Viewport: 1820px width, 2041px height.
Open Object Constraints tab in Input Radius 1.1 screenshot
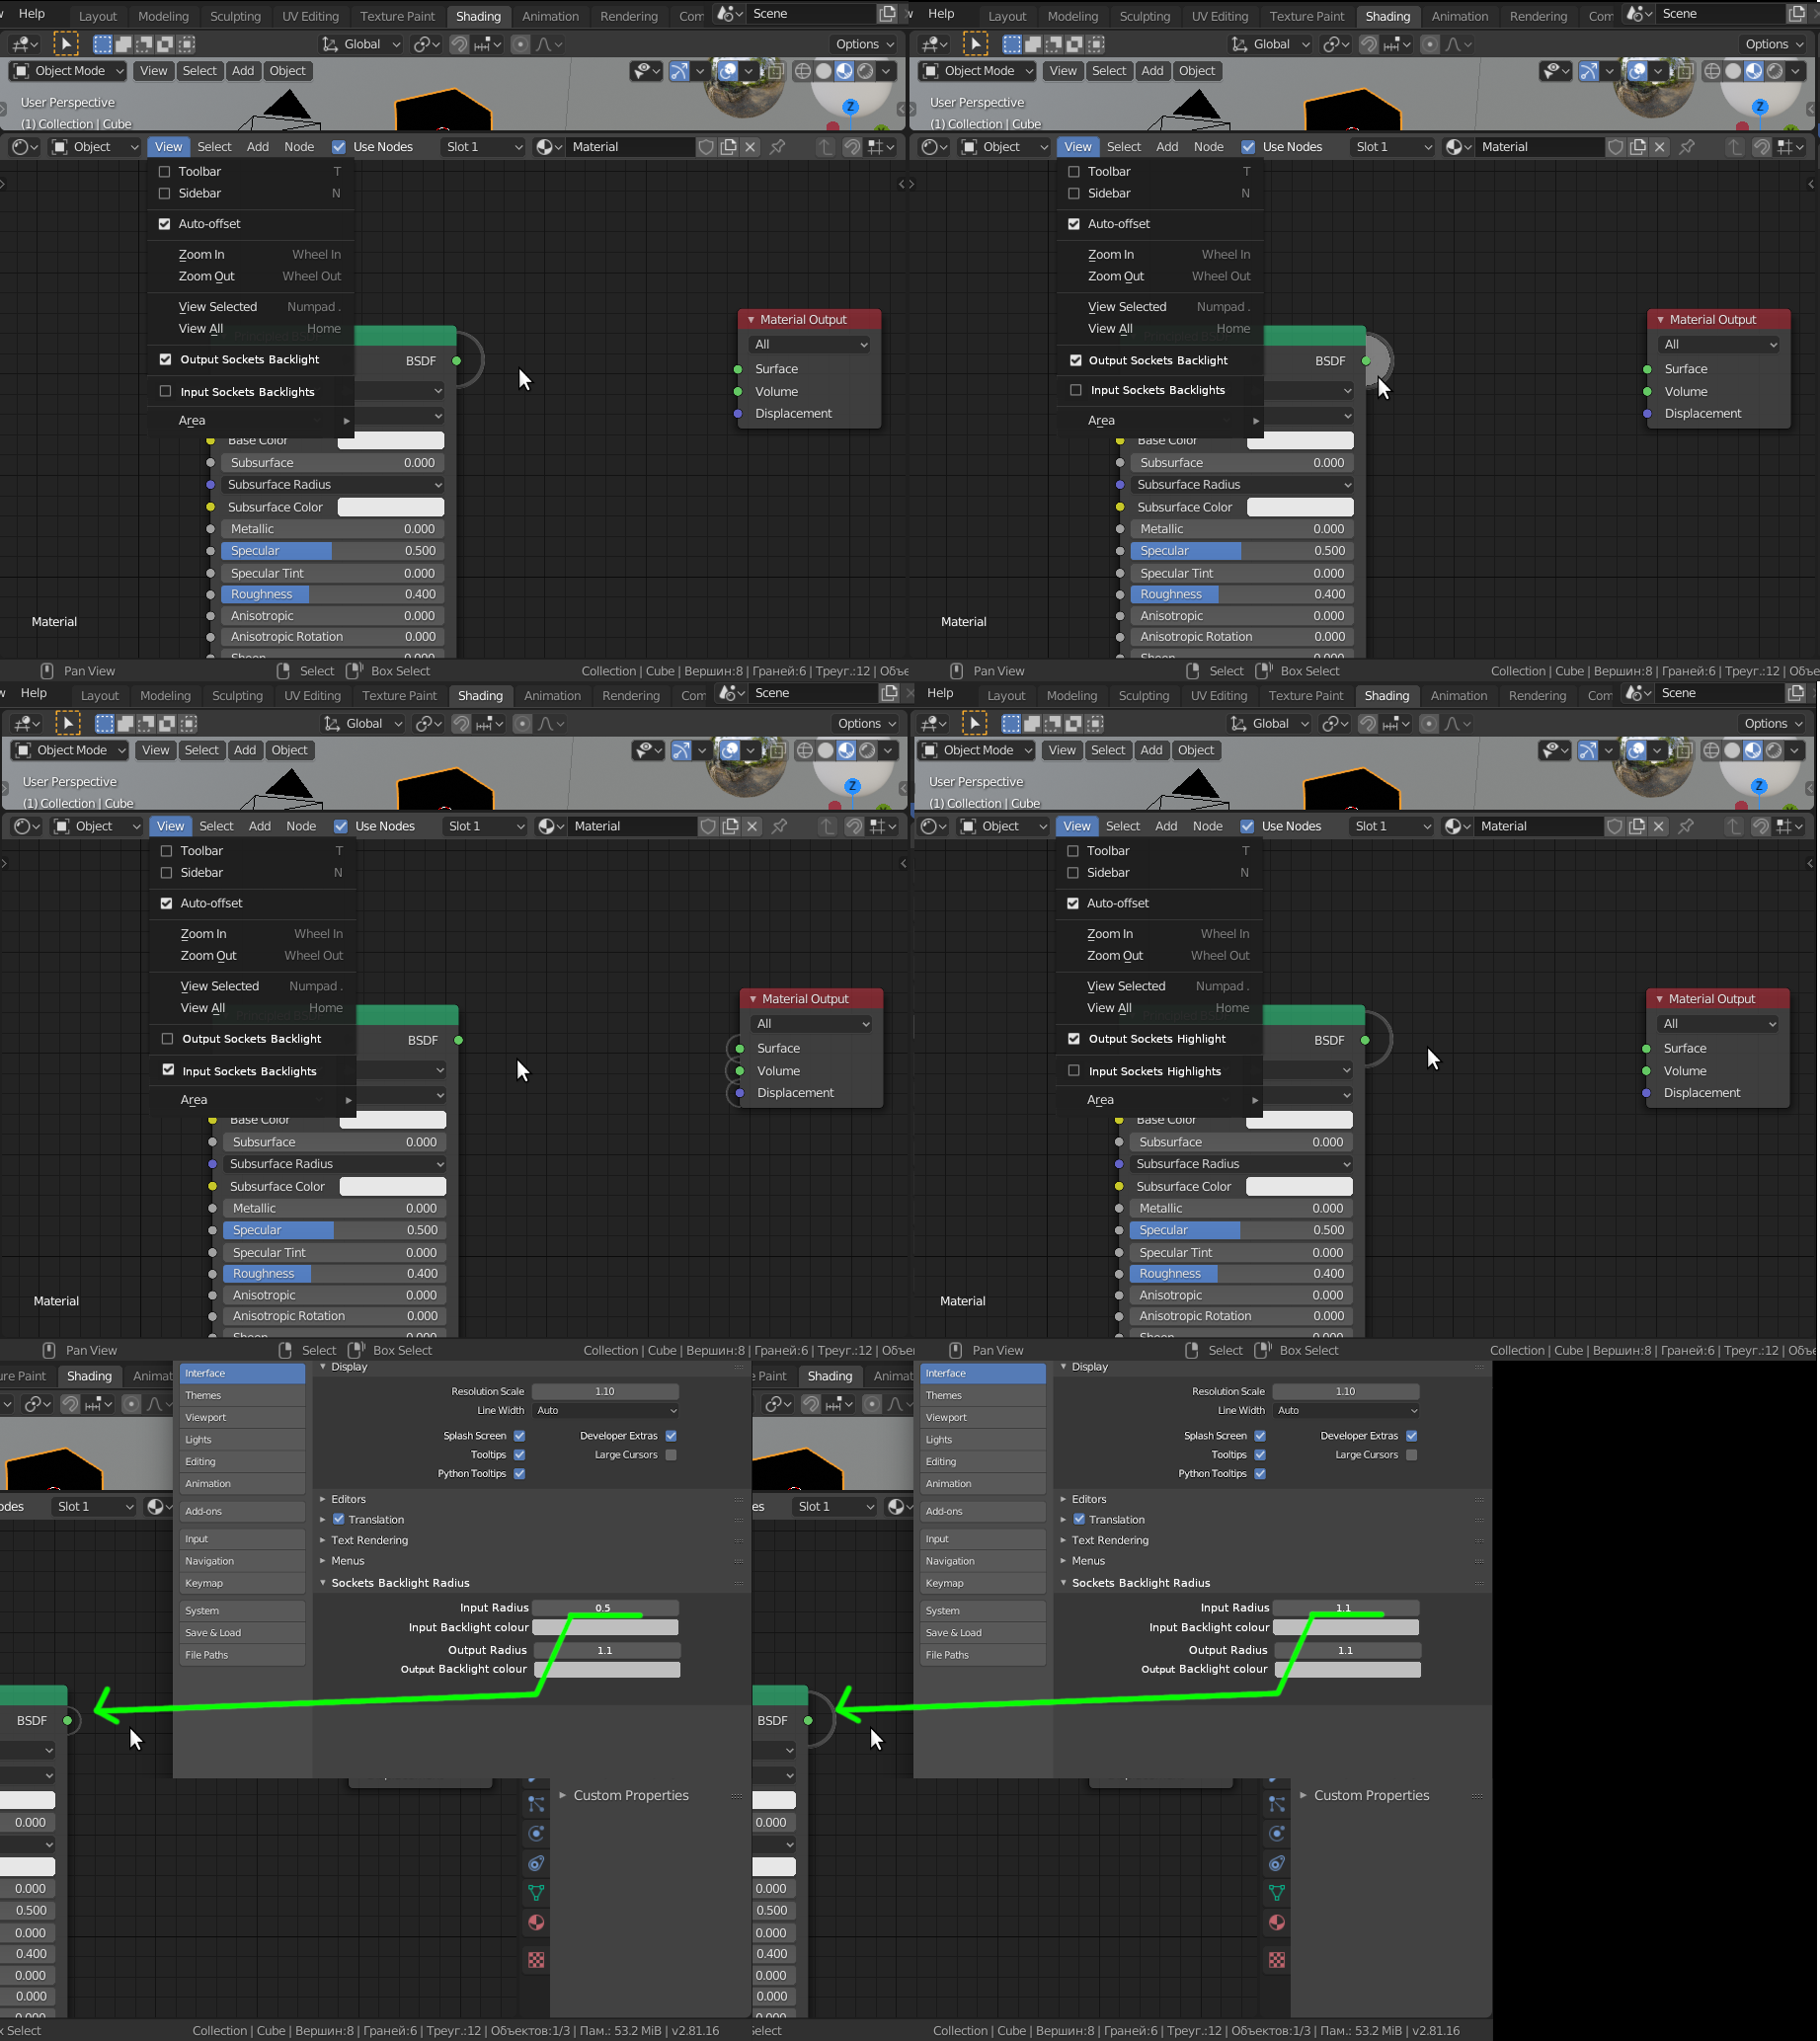pyautogui.click(x=1277, y=1863)
